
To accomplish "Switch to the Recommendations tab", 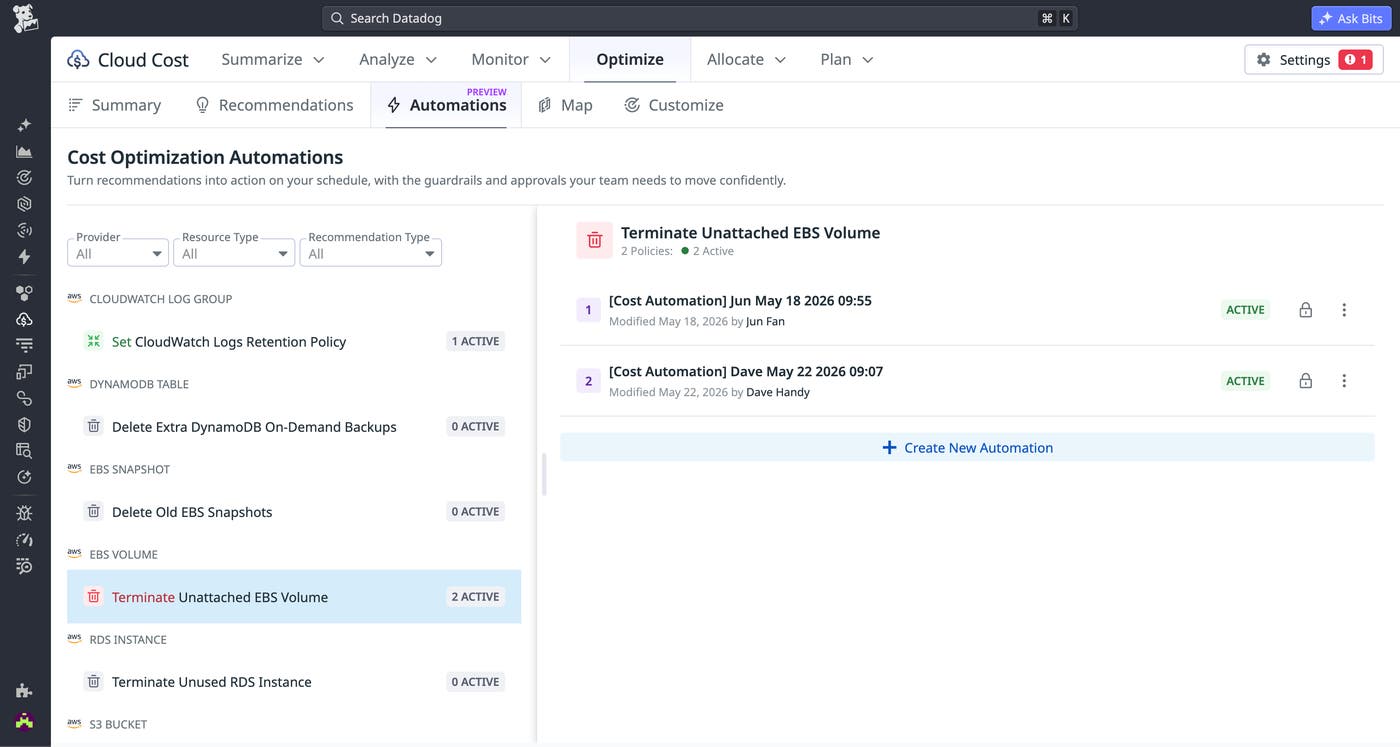I will click(x=274, y=105).
